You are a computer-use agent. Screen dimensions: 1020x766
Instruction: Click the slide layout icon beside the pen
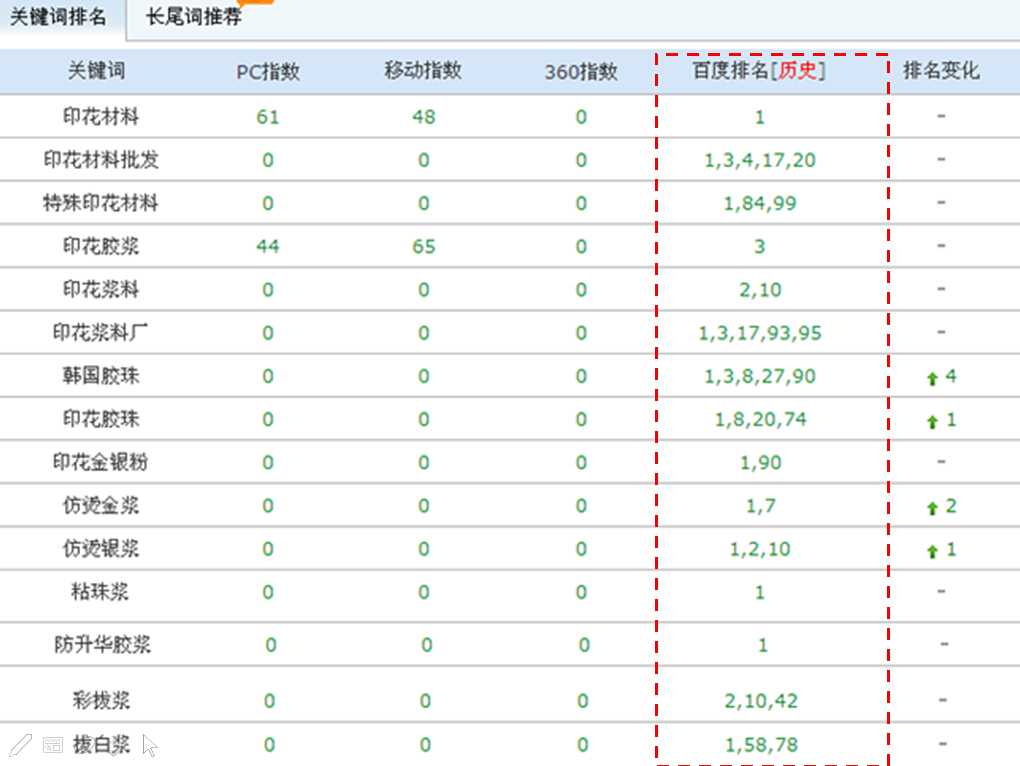tap(53, 745)
